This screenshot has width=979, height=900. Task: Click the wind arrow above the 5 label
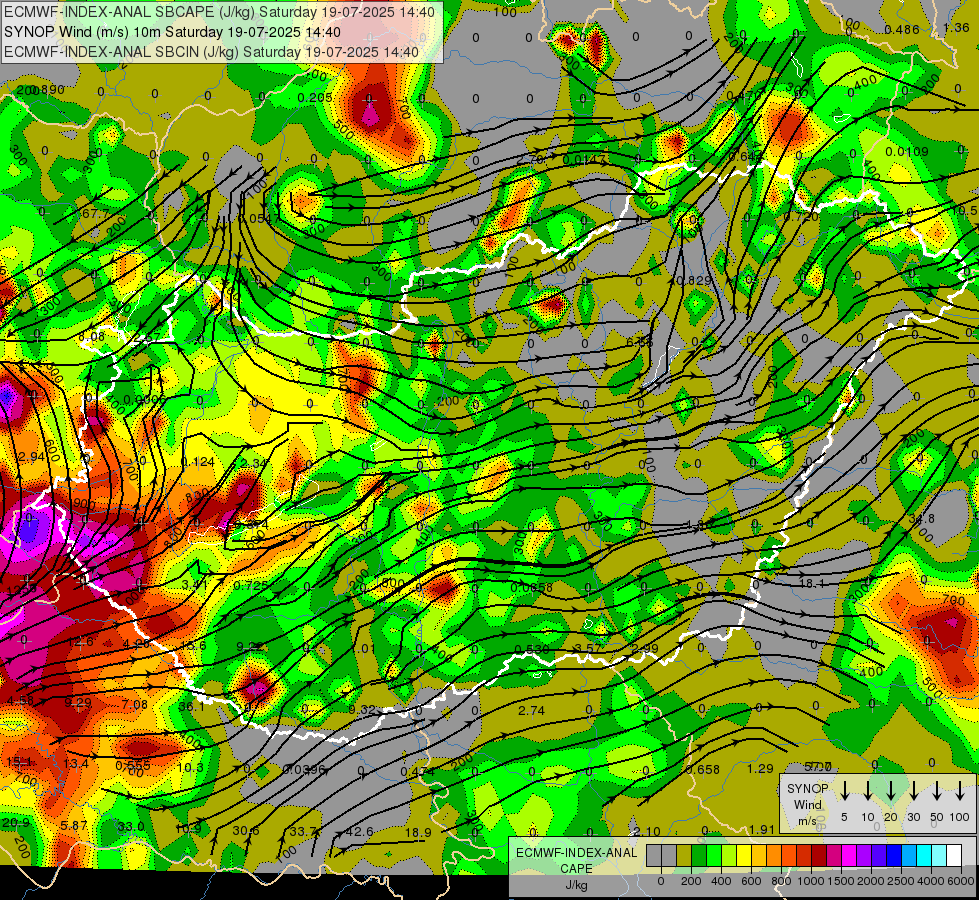(x=844, y=791)
